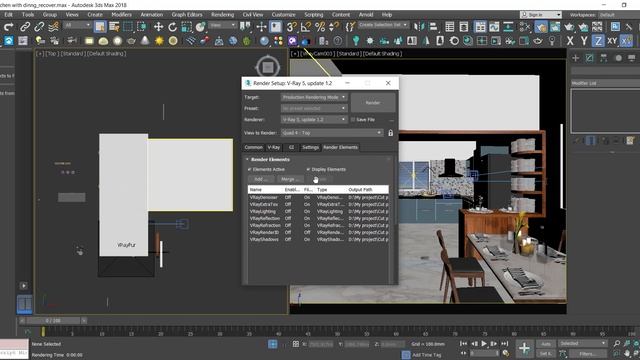640x360 pixels.
Task: Click Filters button near key controls
Action: pos(587,354)
